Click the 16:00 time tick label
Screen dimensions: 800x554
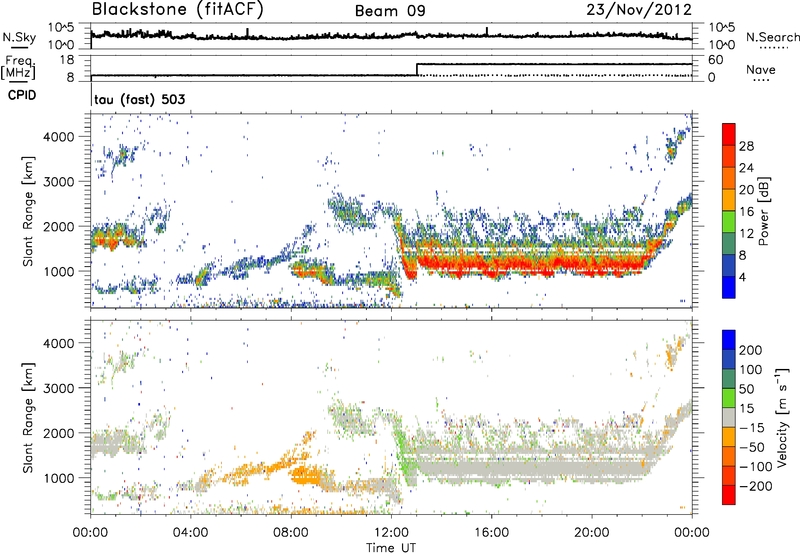point(491,533)
